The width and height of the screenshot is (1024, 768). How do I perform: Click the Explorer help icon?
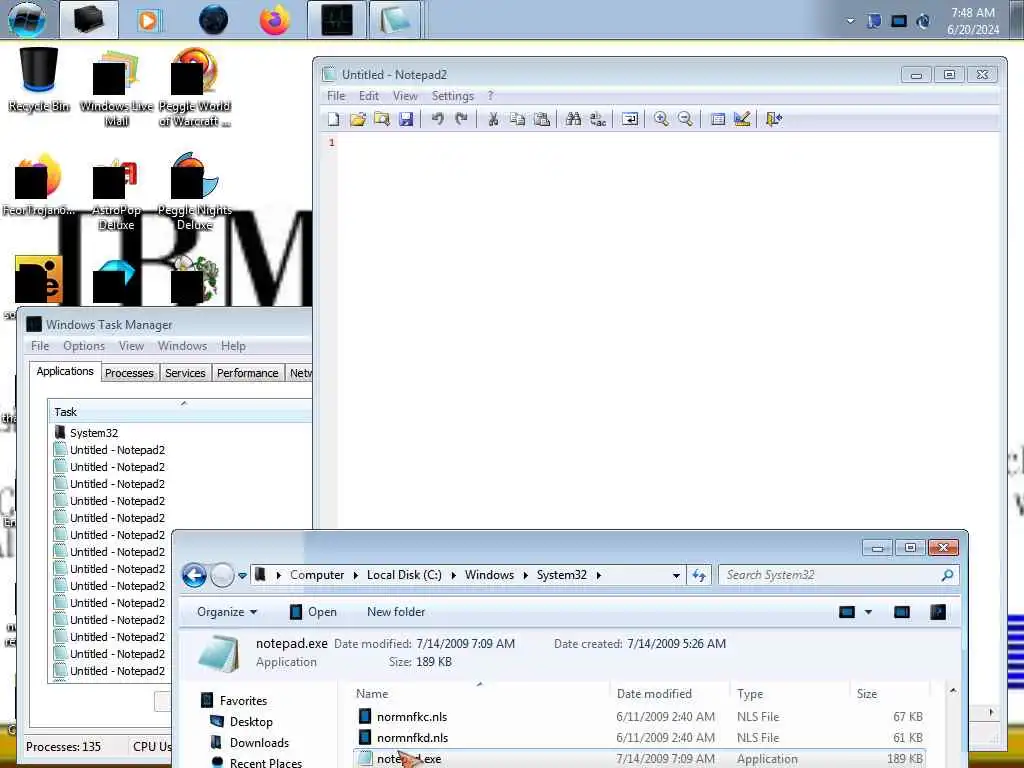point(938,612)
